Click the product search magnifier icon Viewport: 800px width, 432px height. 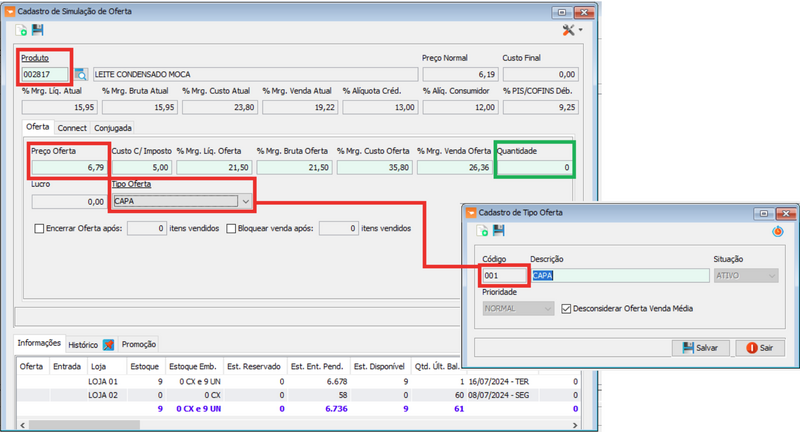[x=81, y=74]
